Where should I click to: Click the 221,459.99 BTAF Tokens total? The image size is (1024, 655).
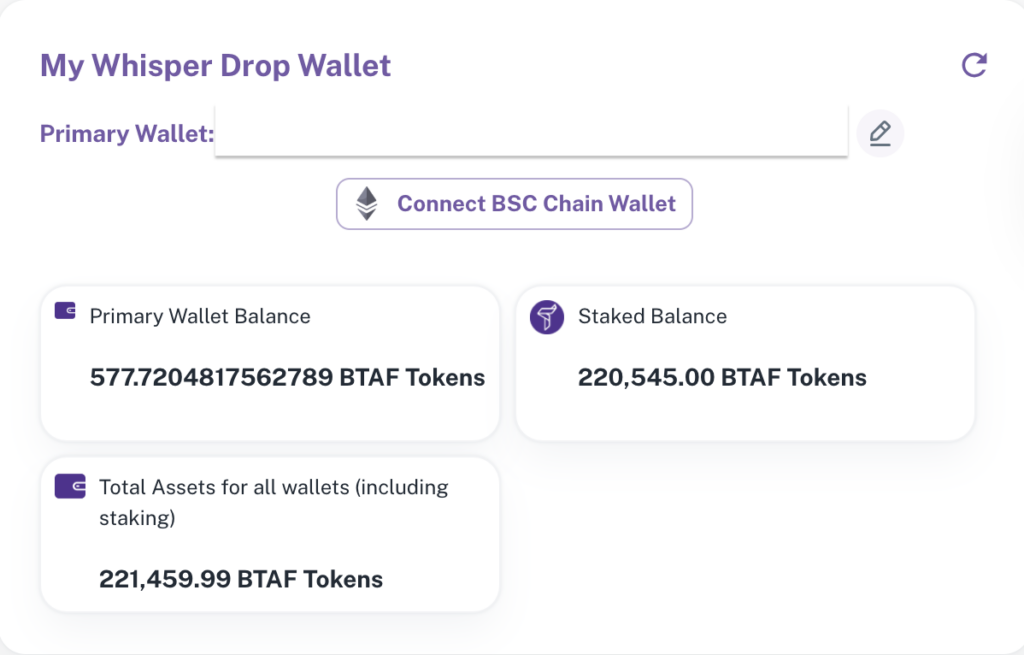tap(241, 579)
